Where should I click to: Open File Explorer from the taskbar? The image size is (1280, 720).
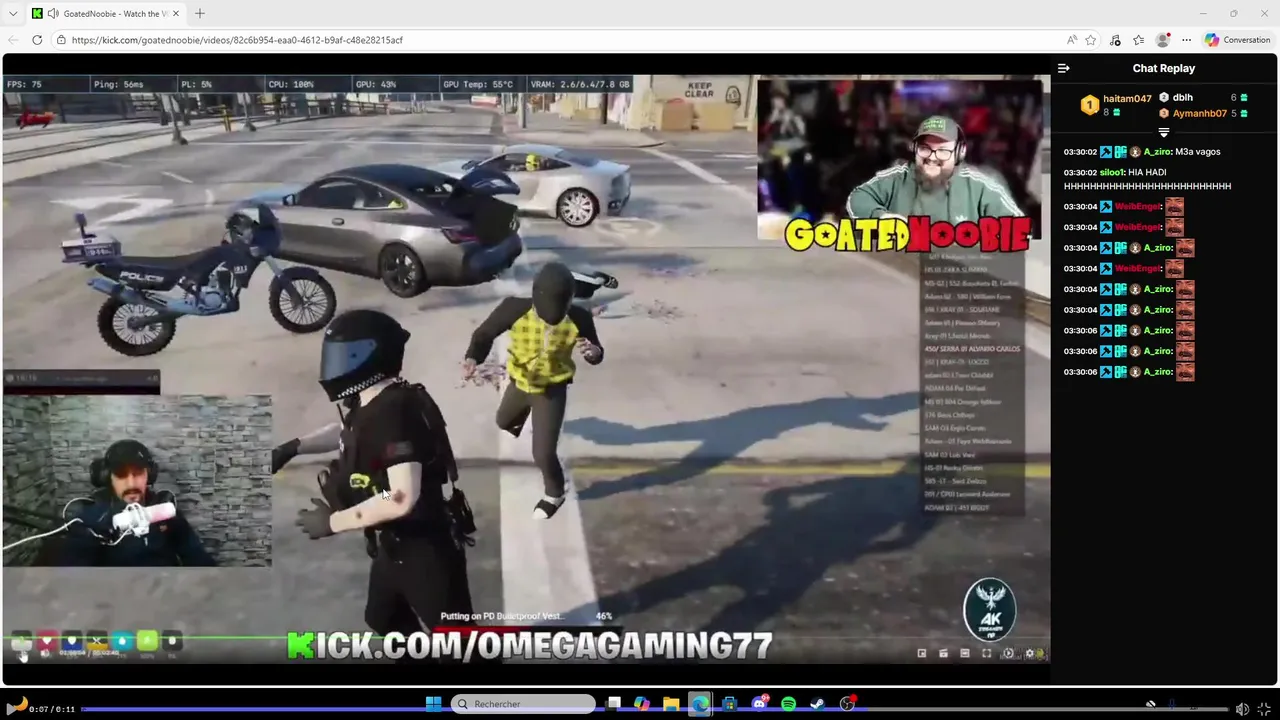click(671, 704)
